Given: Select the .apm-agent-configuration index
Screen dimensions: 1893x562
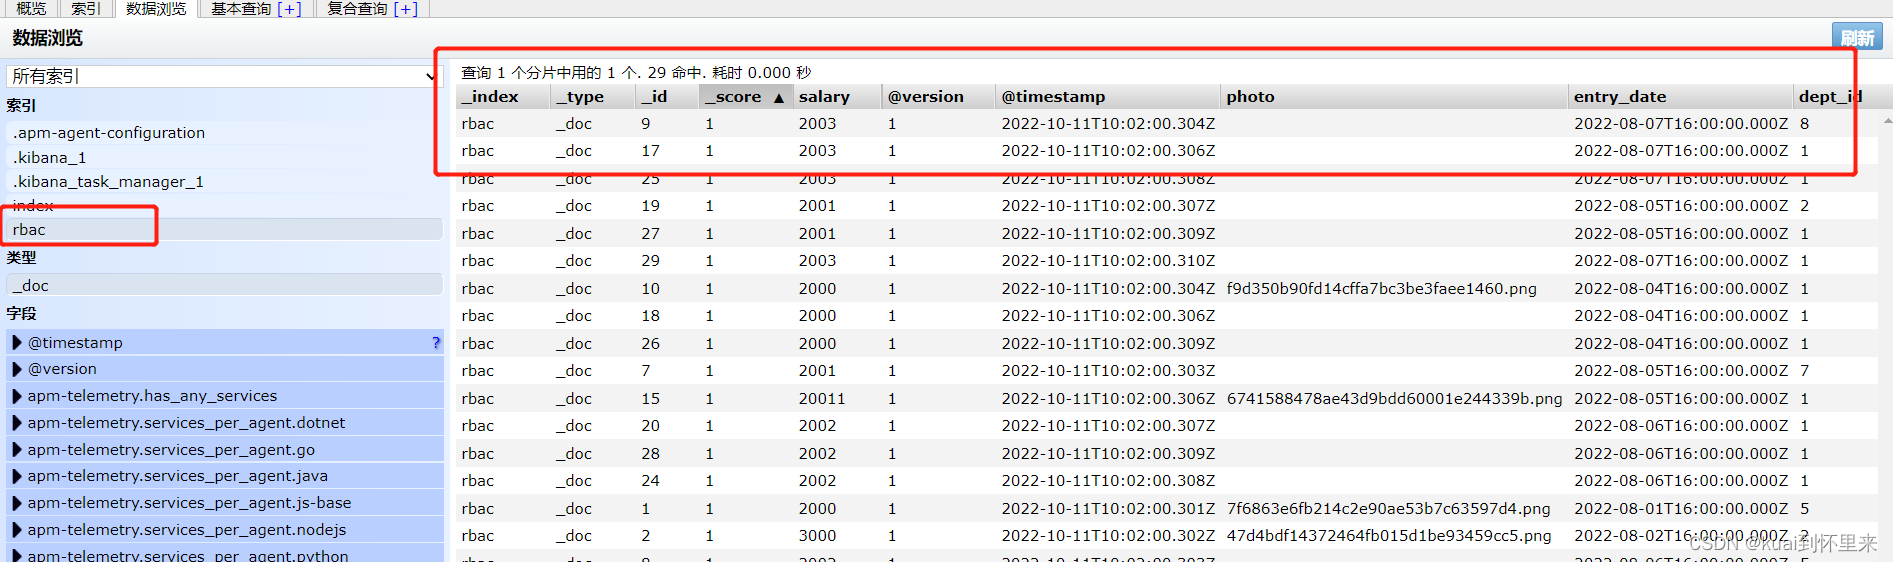Looking at the screenshot, I should 224,133.
